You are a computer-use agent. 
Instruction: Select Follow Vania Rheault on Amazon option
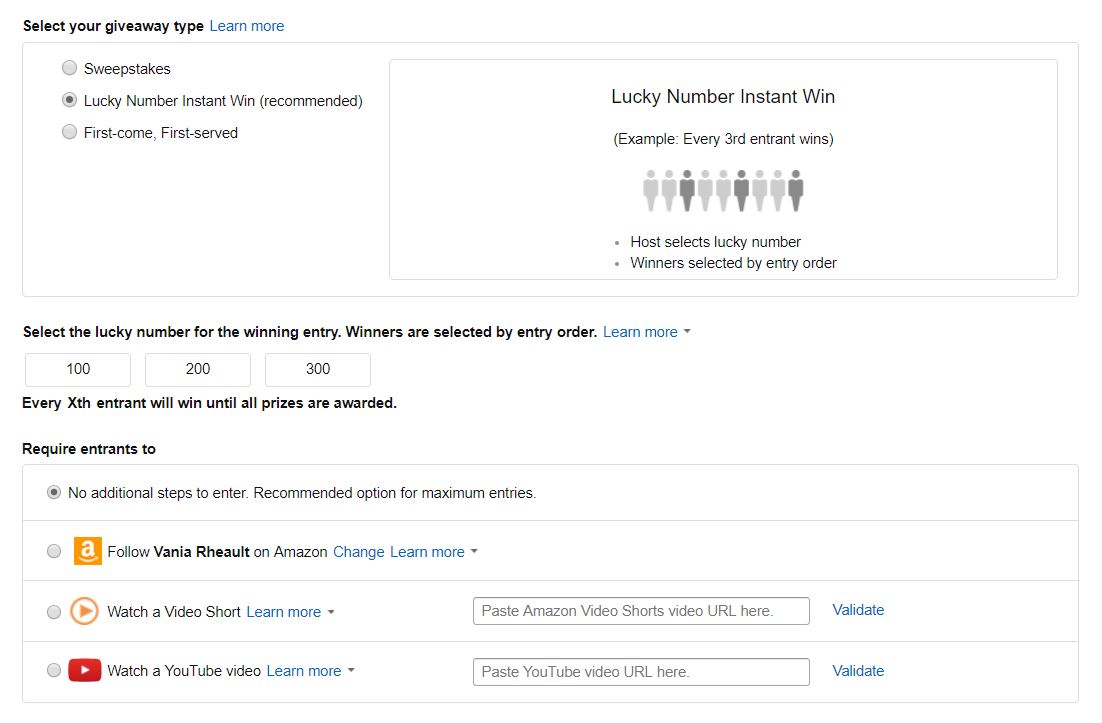click(54, 551)
